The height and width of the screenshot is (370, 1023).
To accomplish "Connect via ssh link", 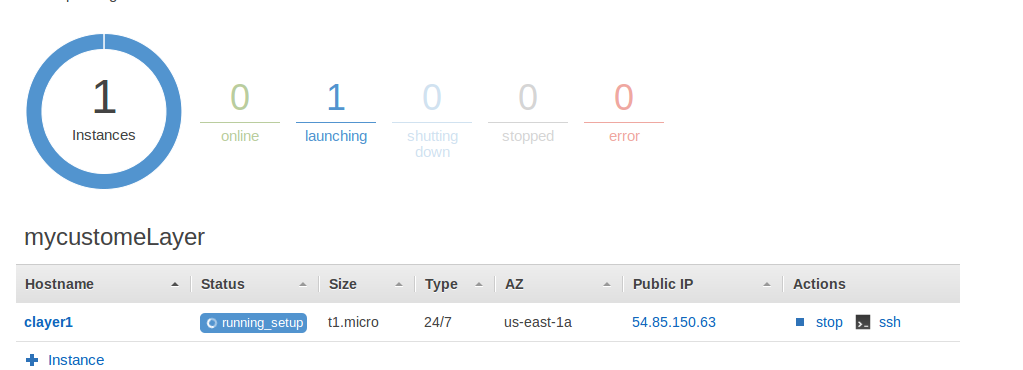I will coord(890,322).
